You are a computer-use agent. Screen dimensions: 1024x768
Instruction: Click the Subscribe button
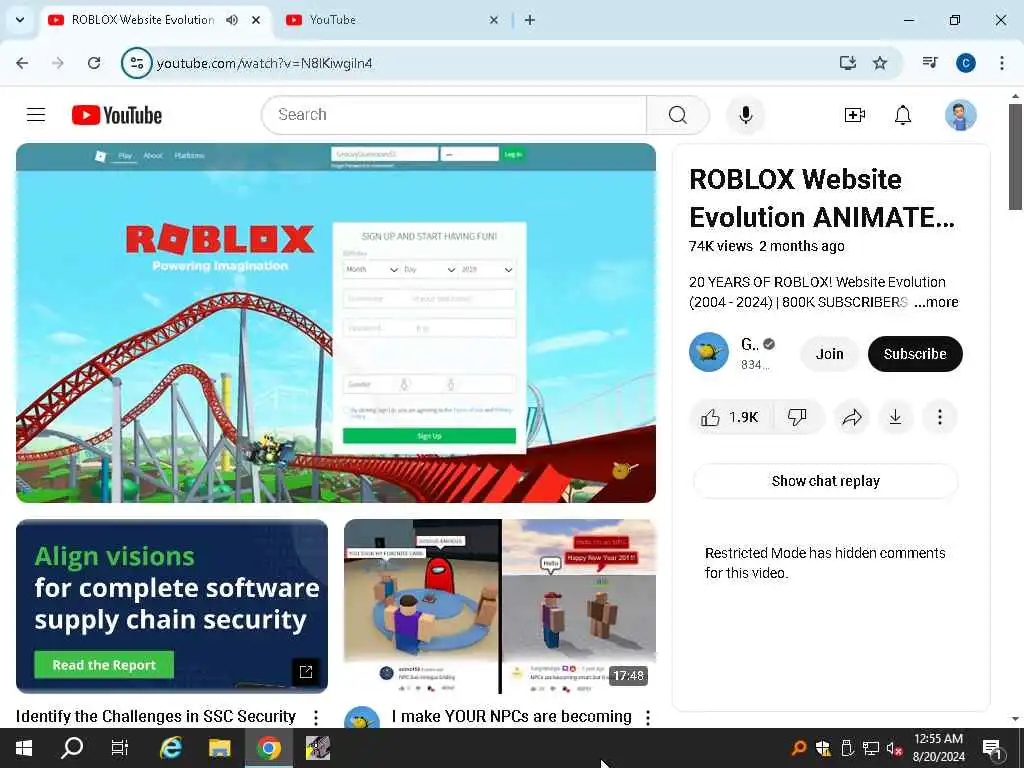[x=914, y=354]
